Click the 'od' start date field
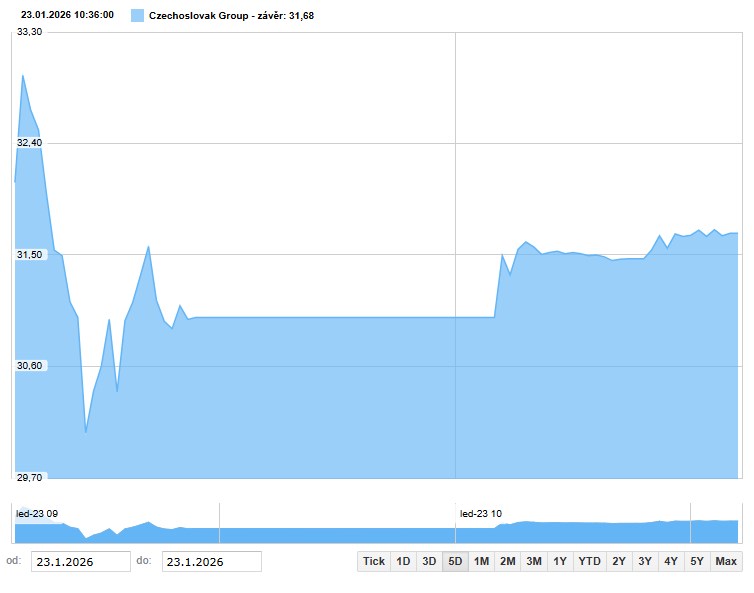 [x=80, y=562]
